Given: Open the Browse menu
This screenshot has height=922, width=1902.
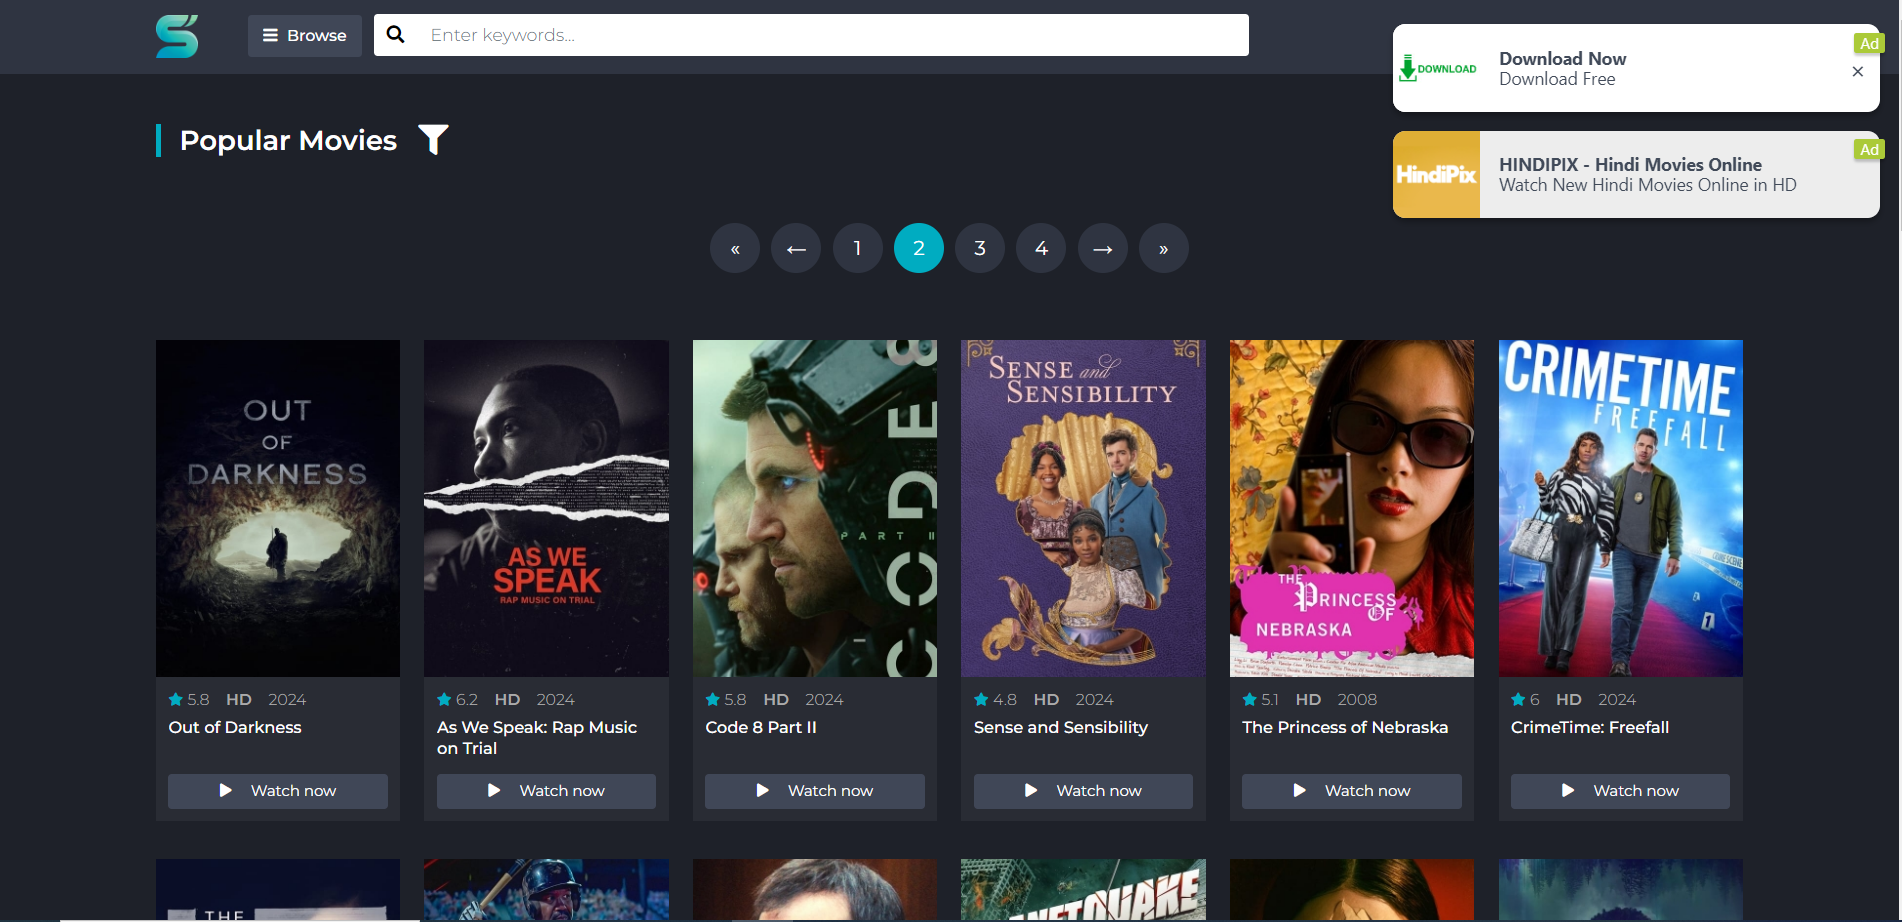Looking at the screenshot, I should 304,34.
